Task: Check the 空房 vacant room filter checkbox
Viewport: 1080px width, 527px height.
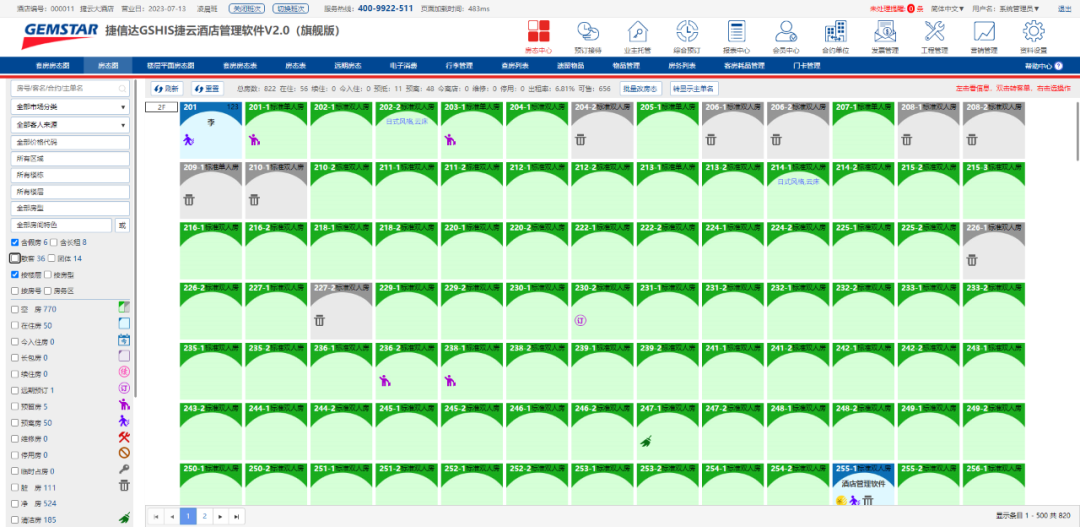Action: point(14,309)
